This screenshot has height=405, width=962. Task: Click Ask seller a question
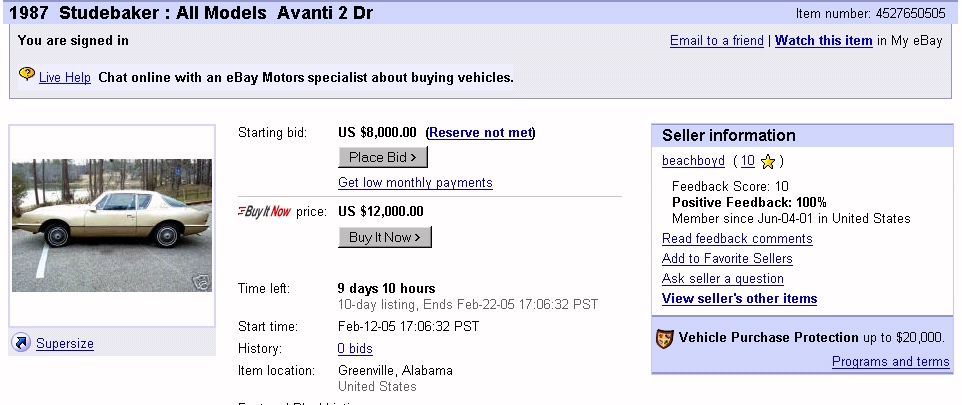pos(722,279)
